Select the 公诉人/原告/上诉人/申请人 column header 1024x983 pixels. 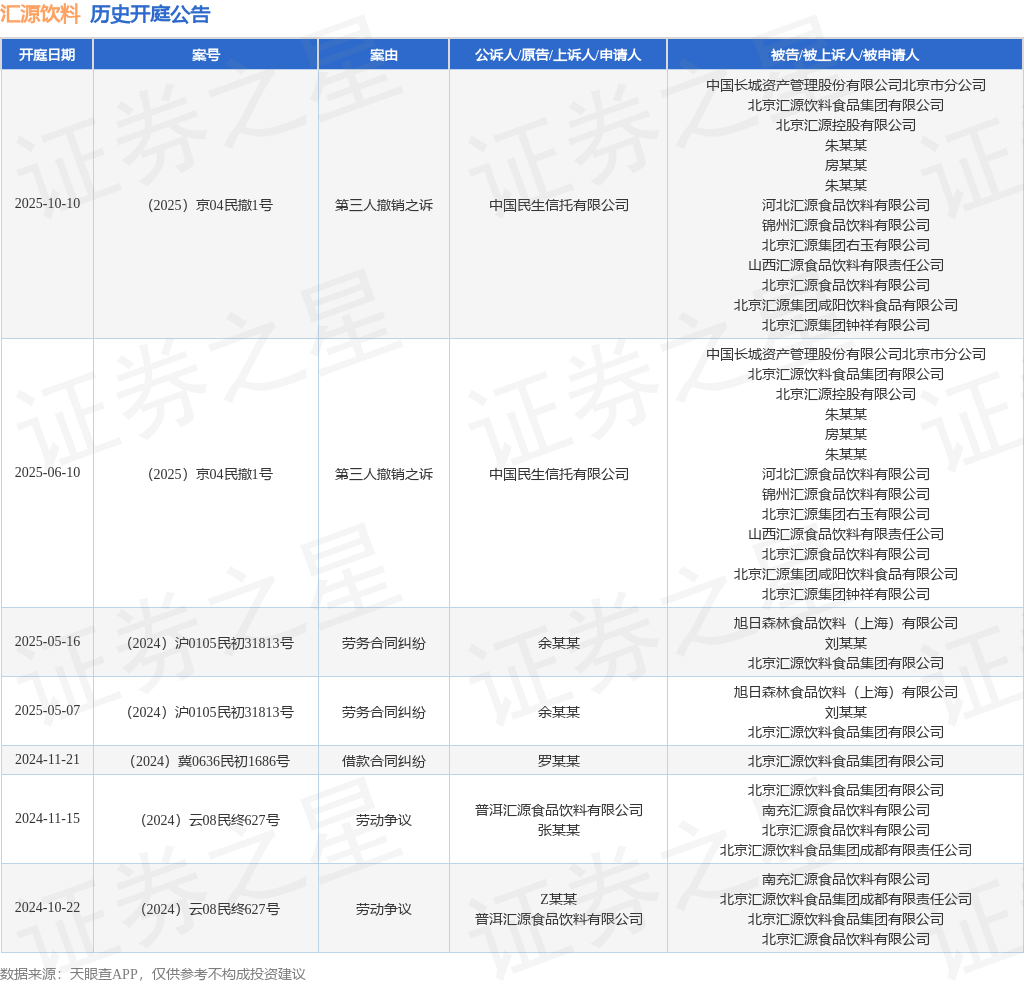(558, 55)
